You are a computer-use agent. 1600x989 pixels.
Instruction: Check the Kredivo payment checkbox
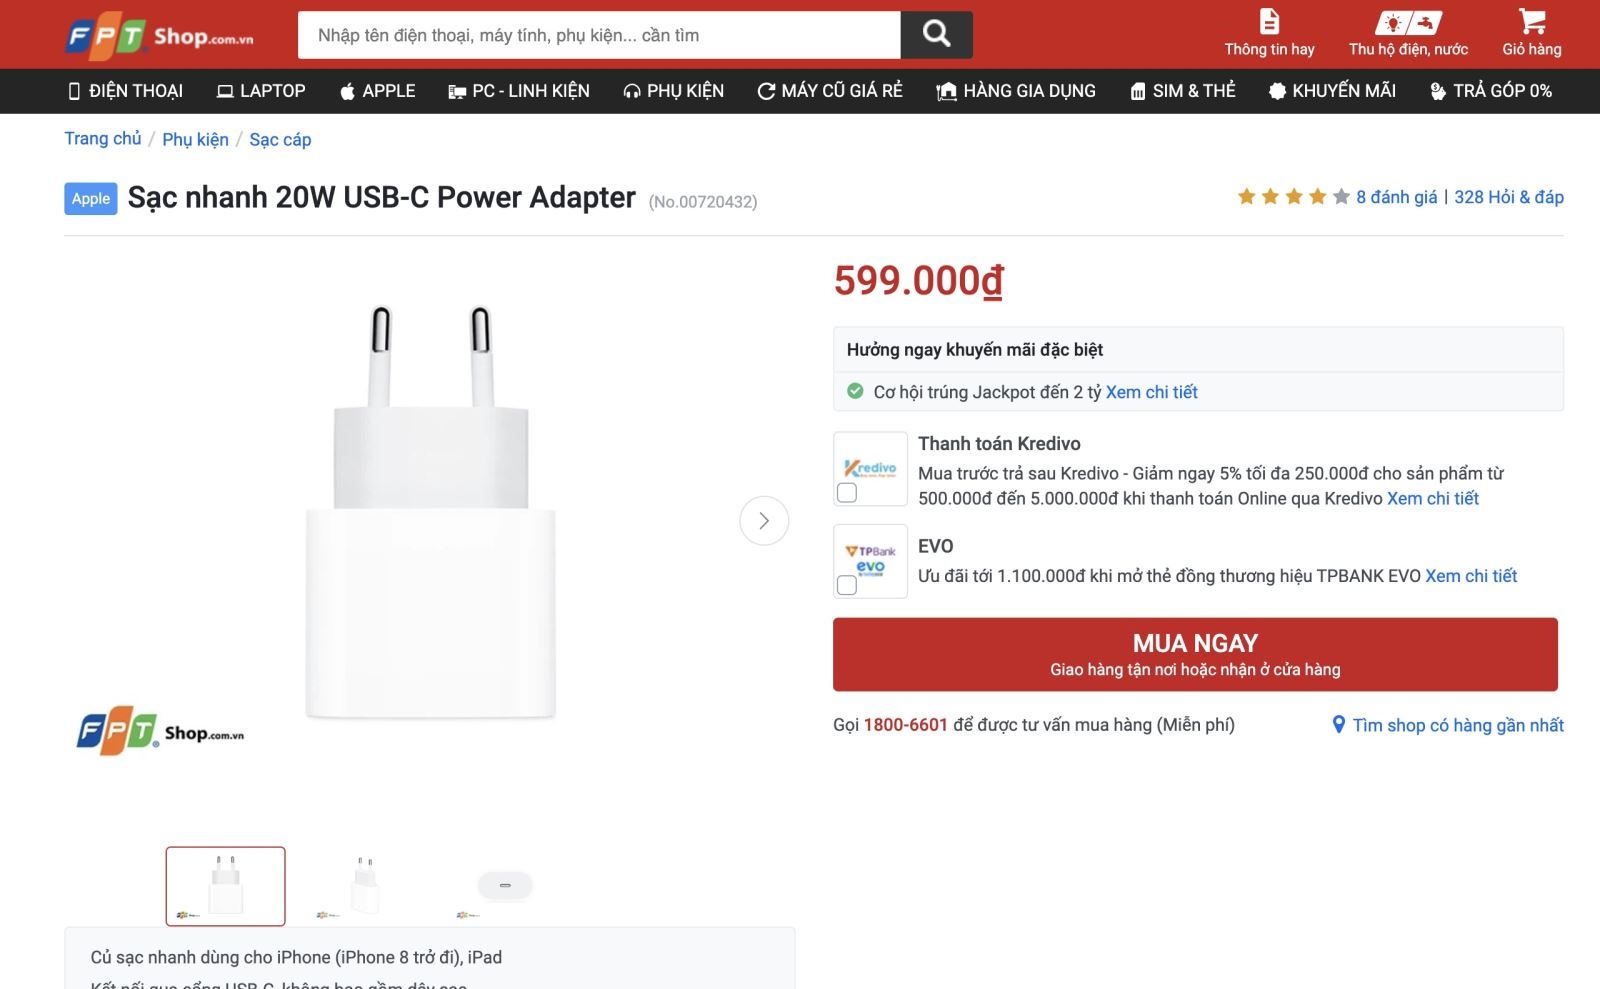point(847,493)
